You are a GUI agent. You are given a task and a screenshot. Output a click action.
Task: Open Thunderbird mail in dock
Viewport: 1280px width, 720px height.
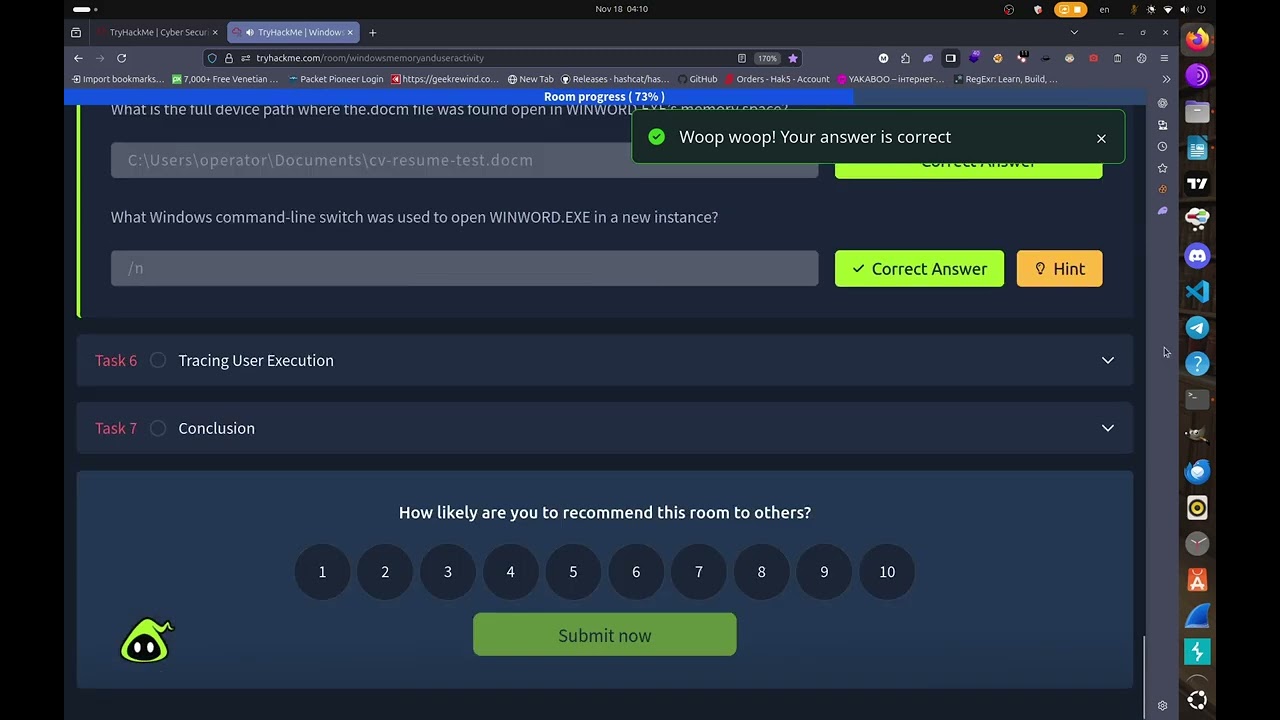(1197, 472)
